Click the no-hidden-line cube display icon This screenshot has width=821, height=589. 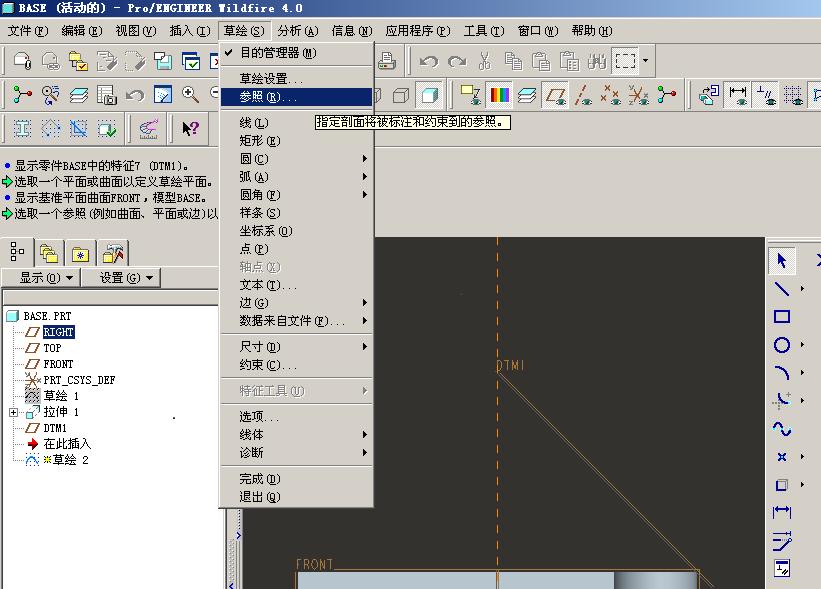(401, 95)
